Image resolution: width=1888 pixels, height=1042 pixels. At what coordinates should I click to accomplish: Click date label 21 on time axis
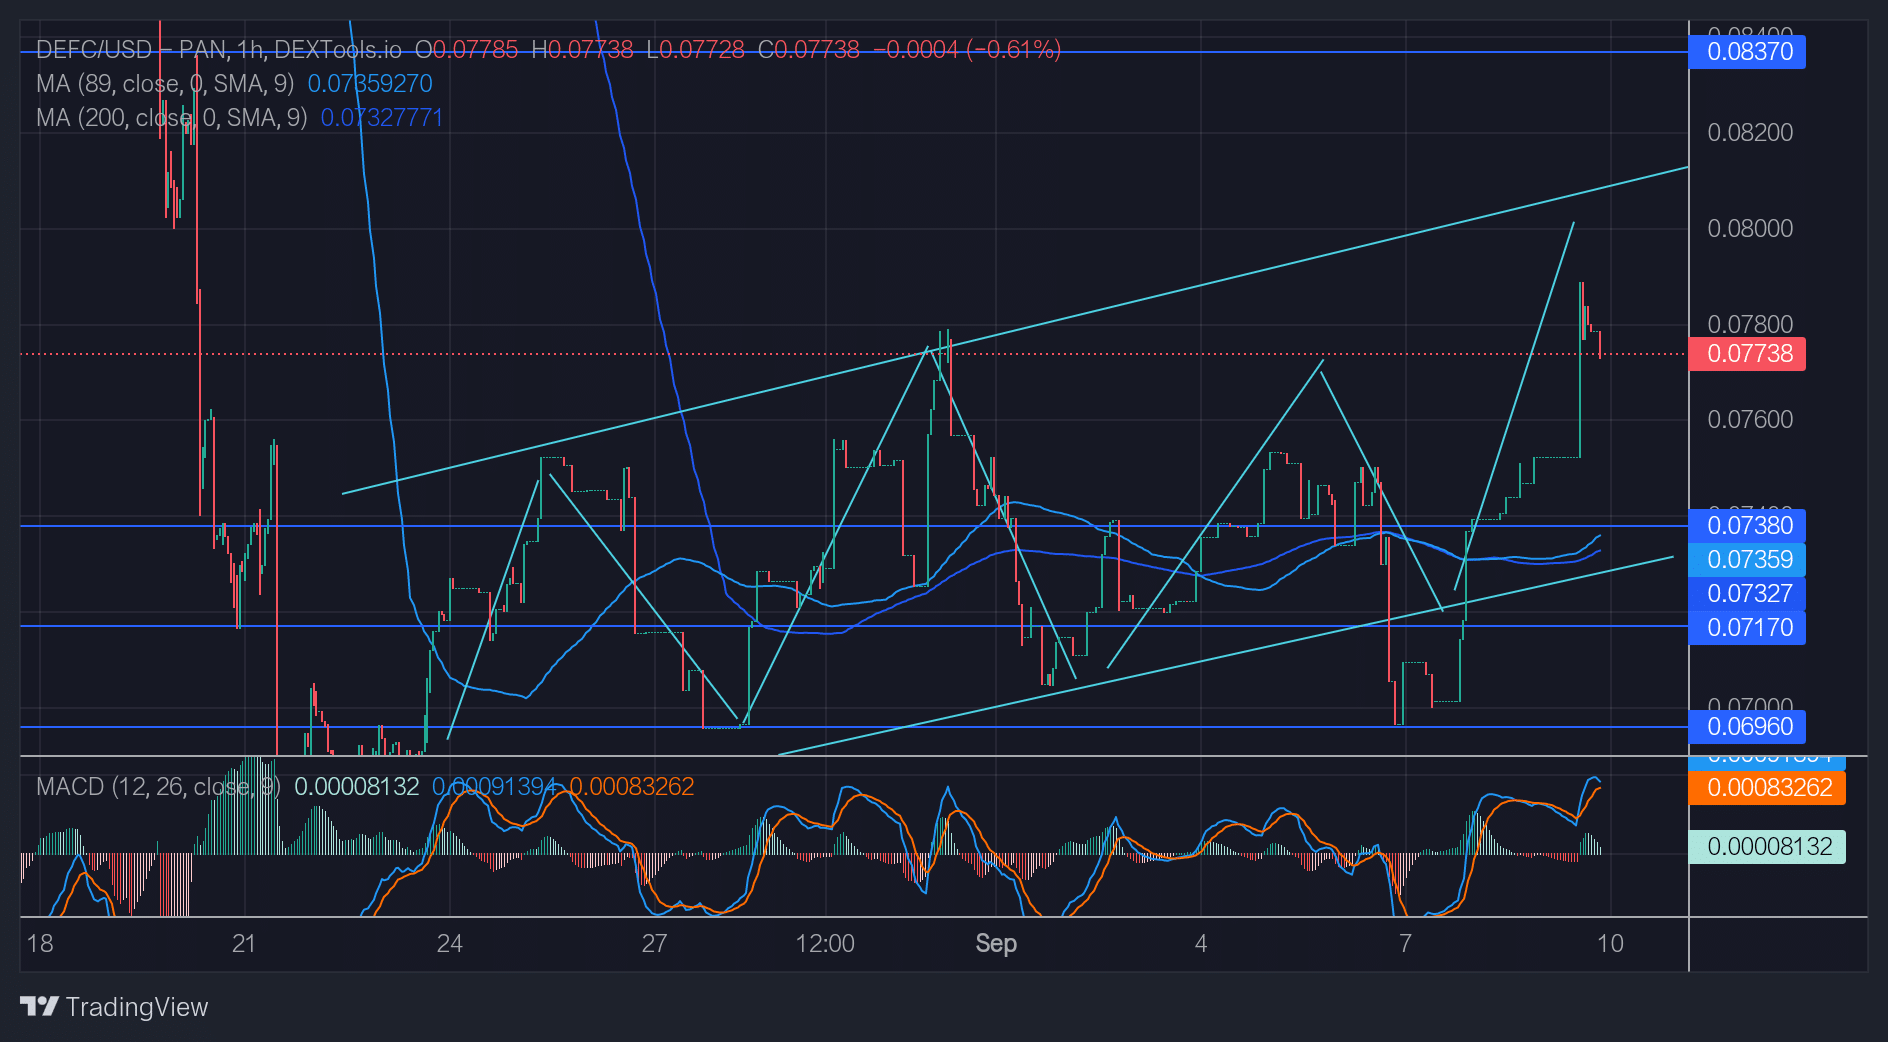click(x=244, y=943)
